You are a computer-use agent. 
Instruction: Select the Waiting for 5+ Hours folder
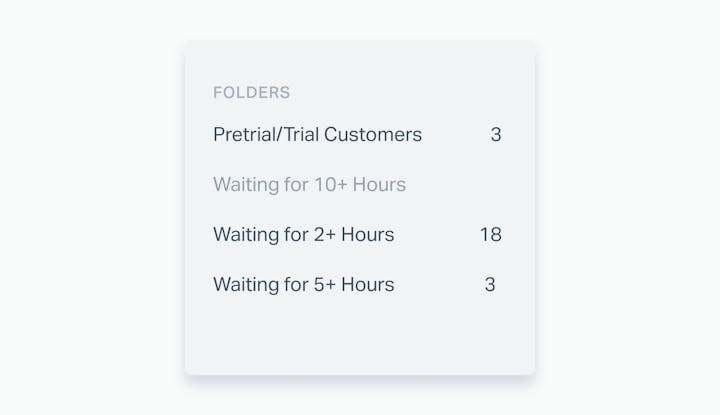(x=303, y=285)
